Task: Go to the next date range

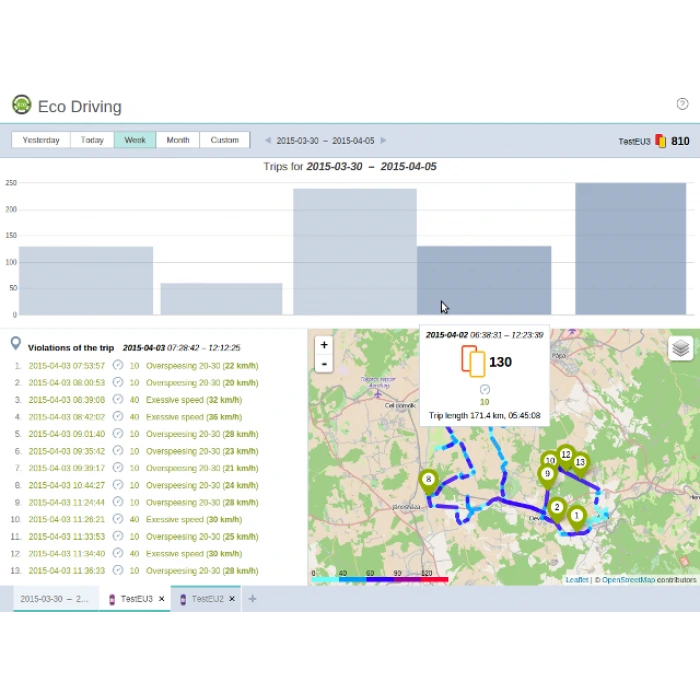Action: [x=383, y=141]
